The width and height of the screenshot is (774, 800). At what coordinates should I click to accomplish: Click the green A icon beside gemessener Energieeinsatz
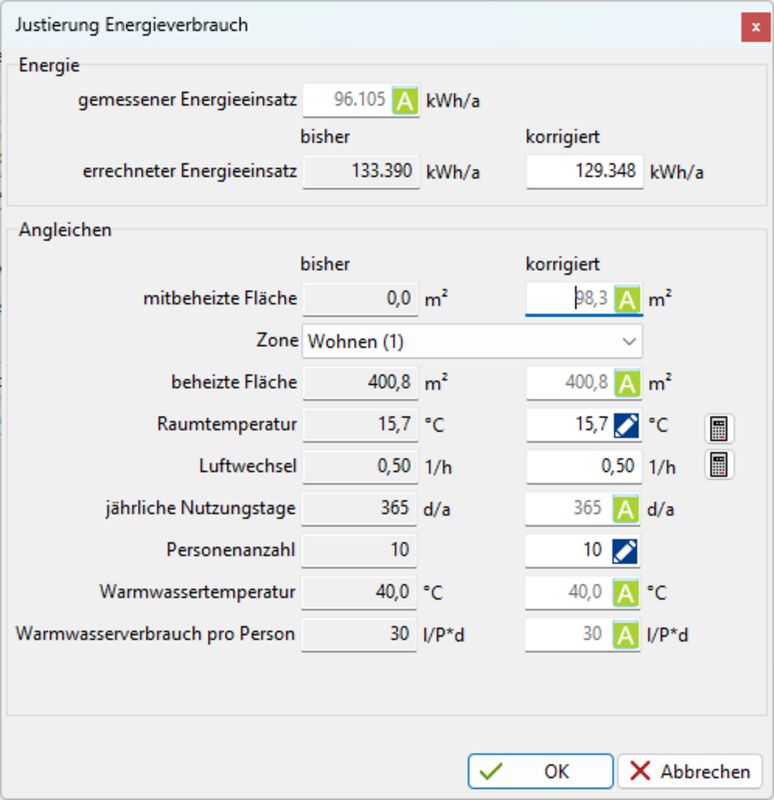tap(405, 101)
